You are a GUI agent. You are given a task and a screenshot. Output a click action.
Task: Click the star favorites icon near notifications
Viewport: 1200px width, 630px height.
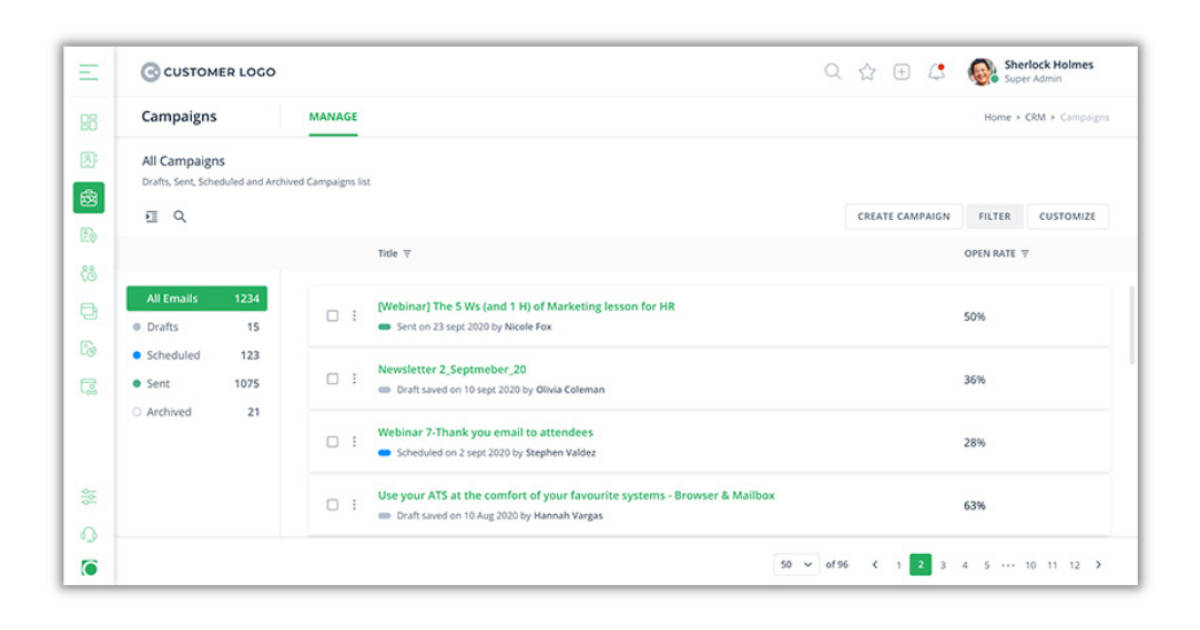866,72
